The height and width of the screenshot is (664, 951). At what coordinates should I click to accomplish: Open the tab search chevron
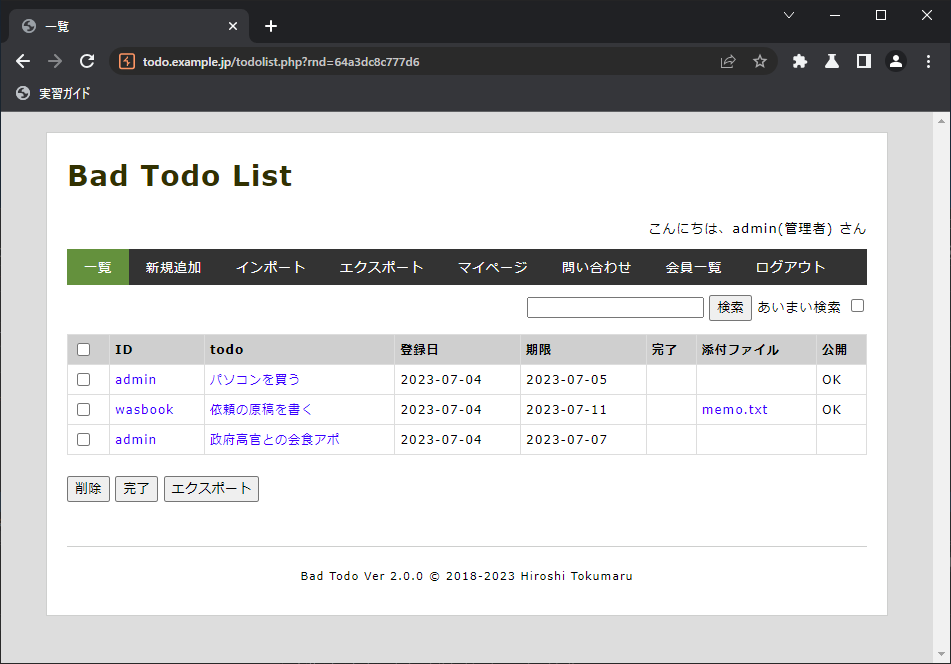[789, 15]
